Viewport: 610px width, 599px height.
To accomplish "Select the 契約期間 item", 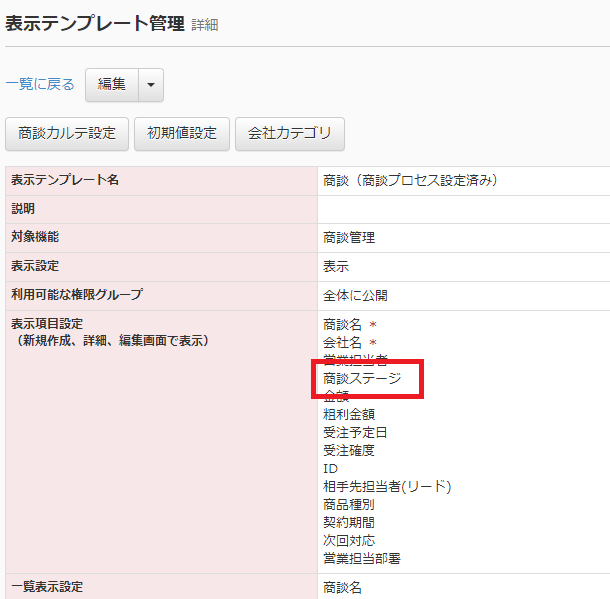I will 349,523.
